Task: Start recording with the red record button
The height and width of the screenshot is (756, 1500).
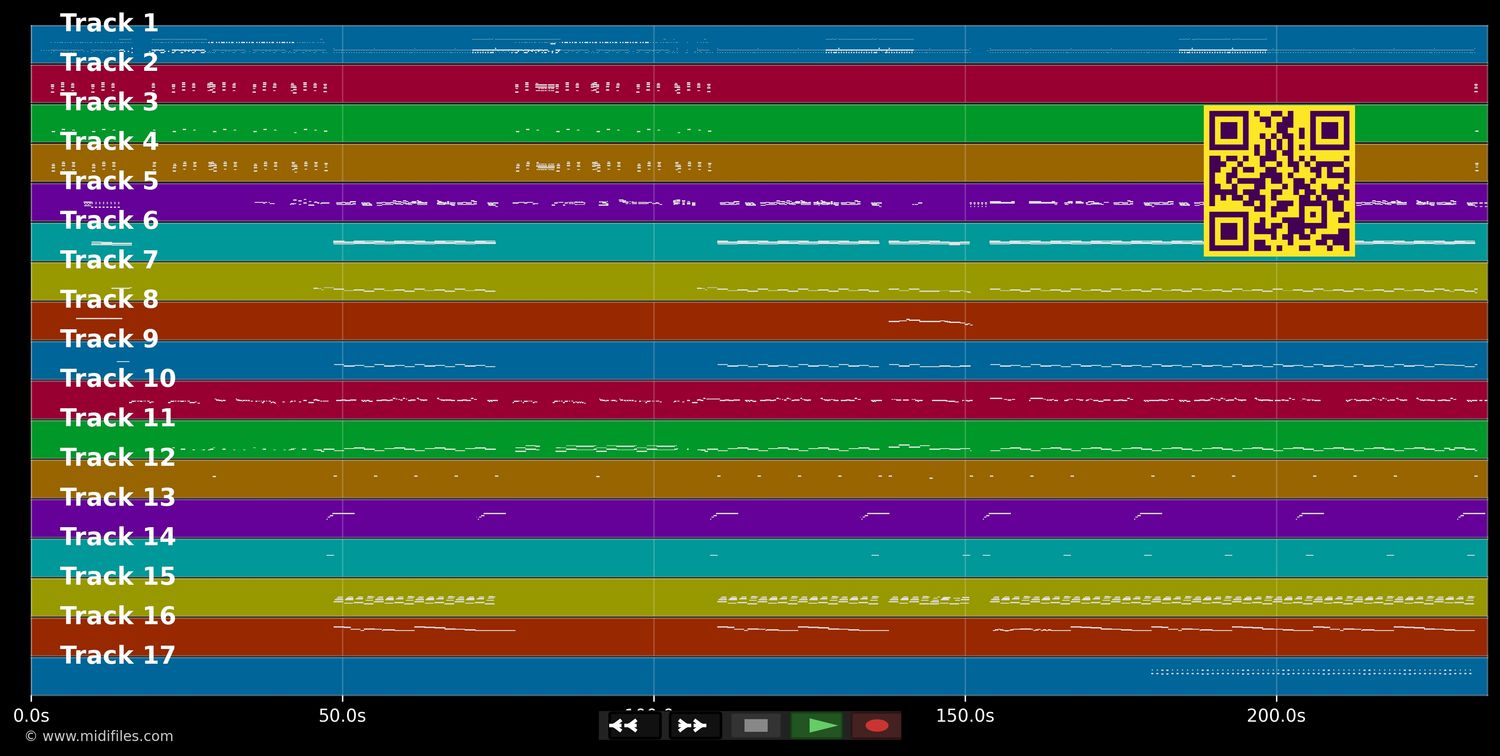Action: (877, 726)
